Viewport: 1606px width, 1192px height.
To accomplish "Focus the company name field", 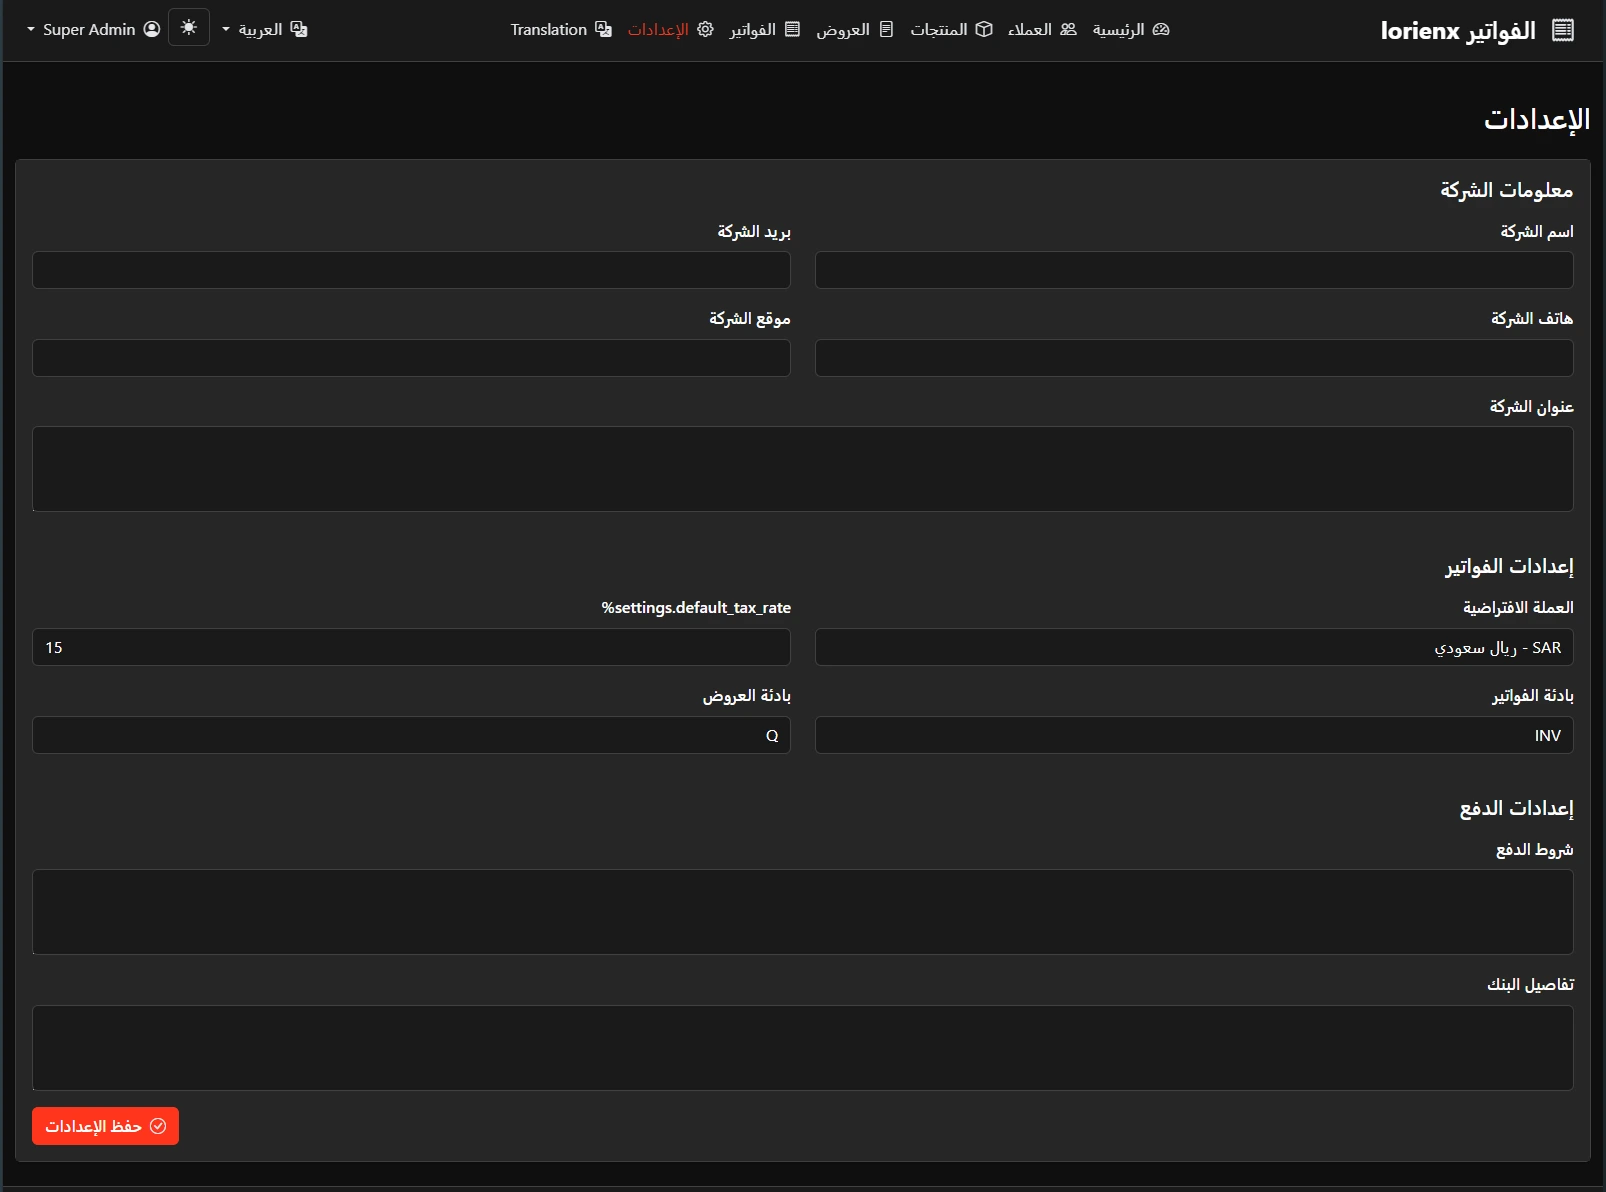I will [1193, 270].
